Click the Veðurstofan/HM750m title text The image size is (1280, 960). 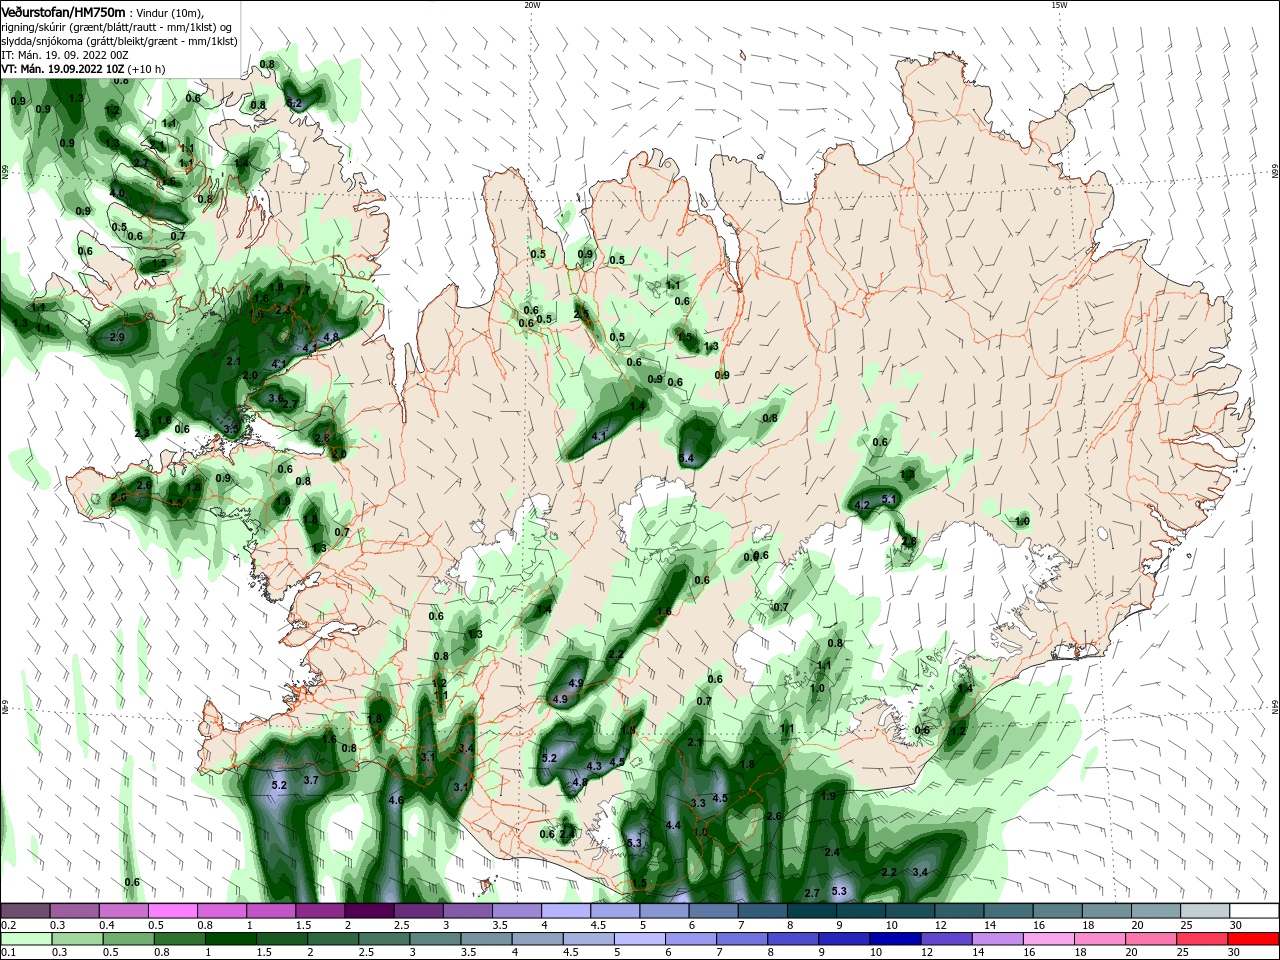coord(63,12)
